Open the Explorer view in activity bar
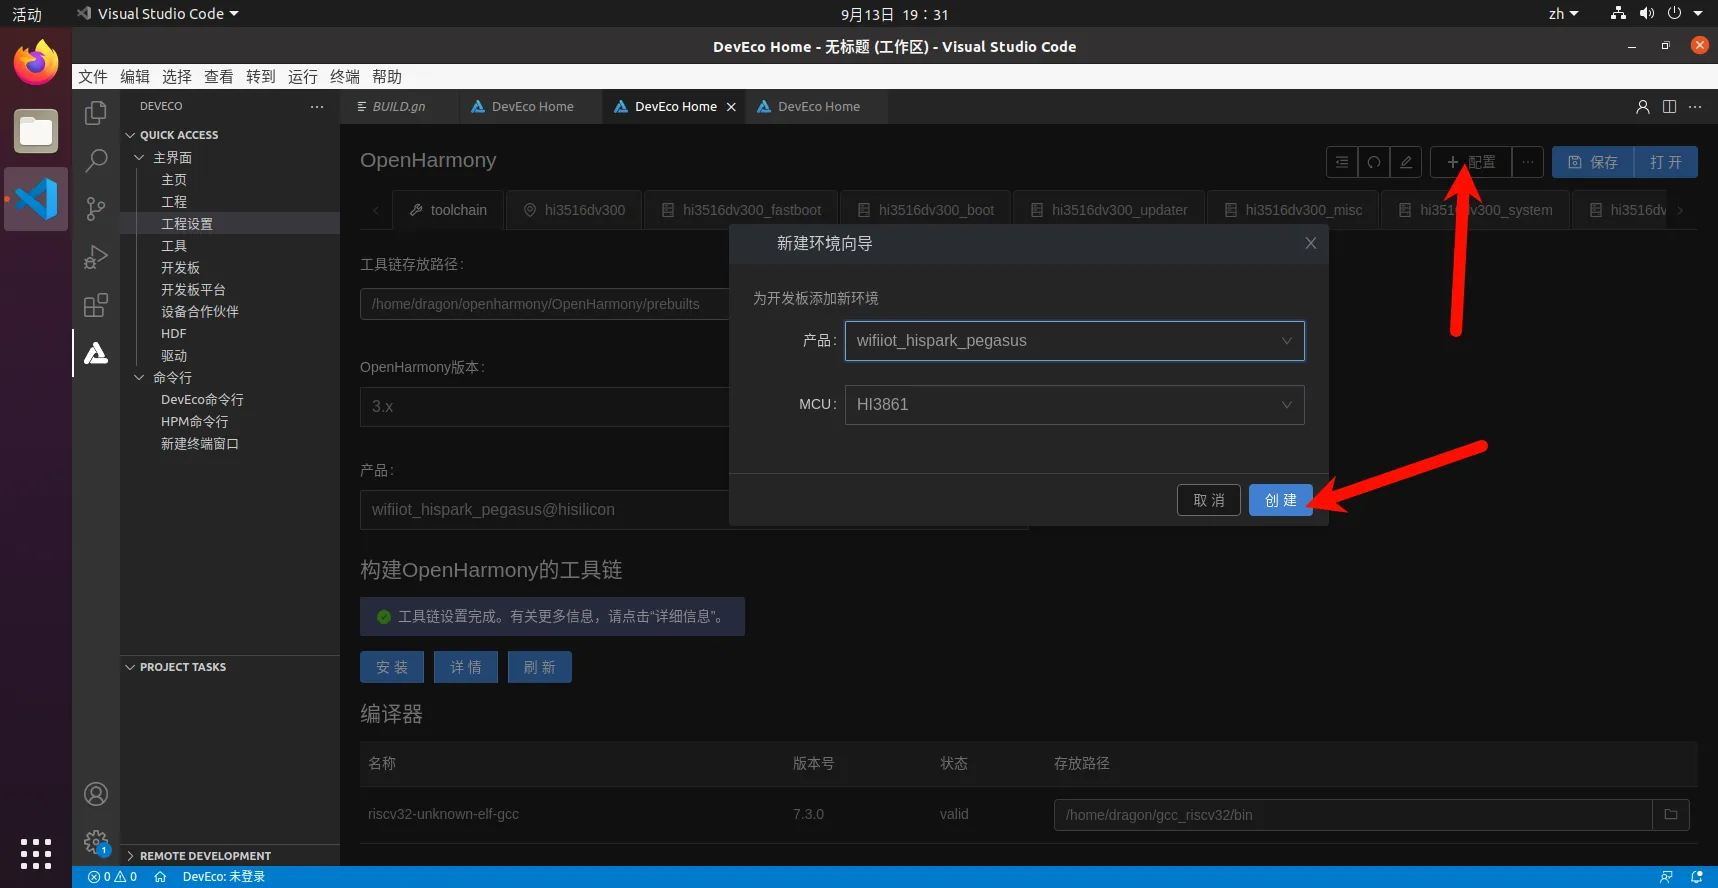Image resolution: width=1718 pixels, height=888 pixels. [96, 113]
